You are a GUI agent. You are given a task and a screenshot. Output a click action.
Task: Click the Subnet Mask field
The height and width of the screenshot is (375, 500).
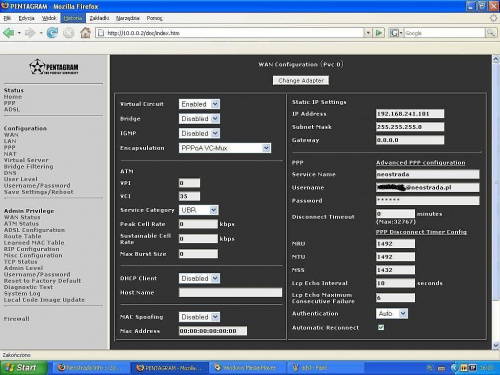click(x=410, y=127)
